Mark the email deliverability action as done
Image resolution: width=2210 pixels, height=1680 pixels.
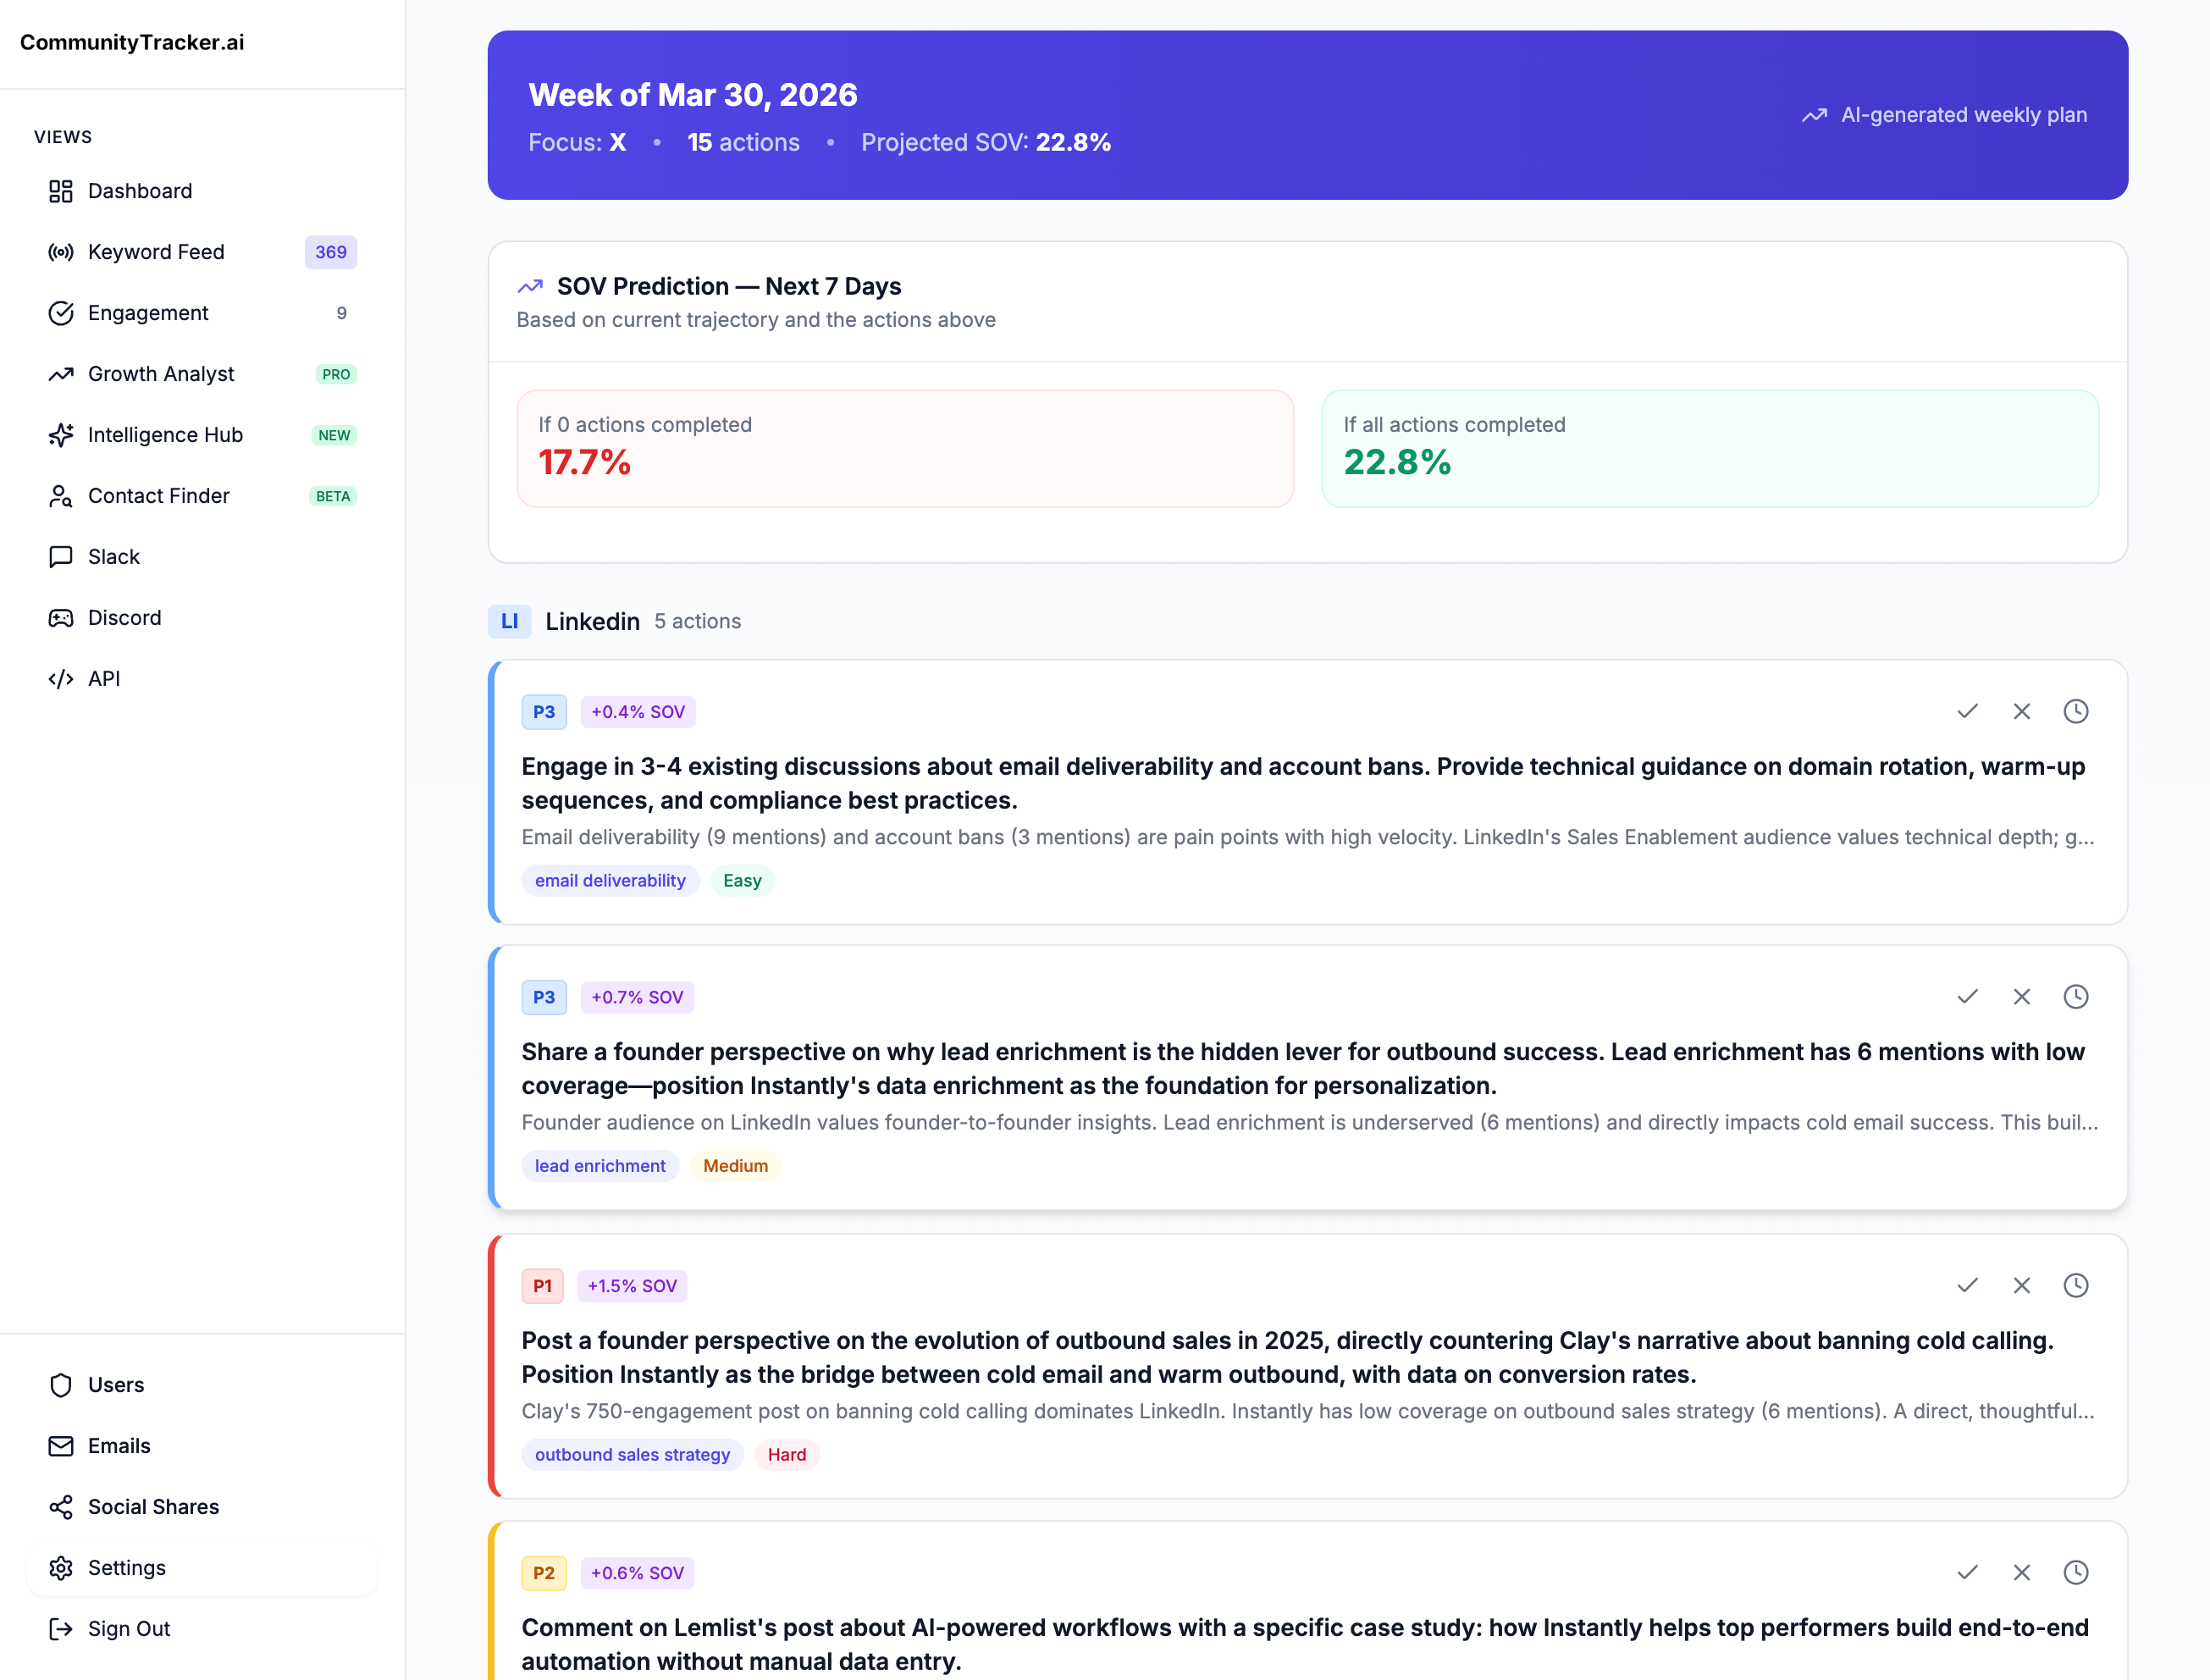click(x=1967, y=711)
